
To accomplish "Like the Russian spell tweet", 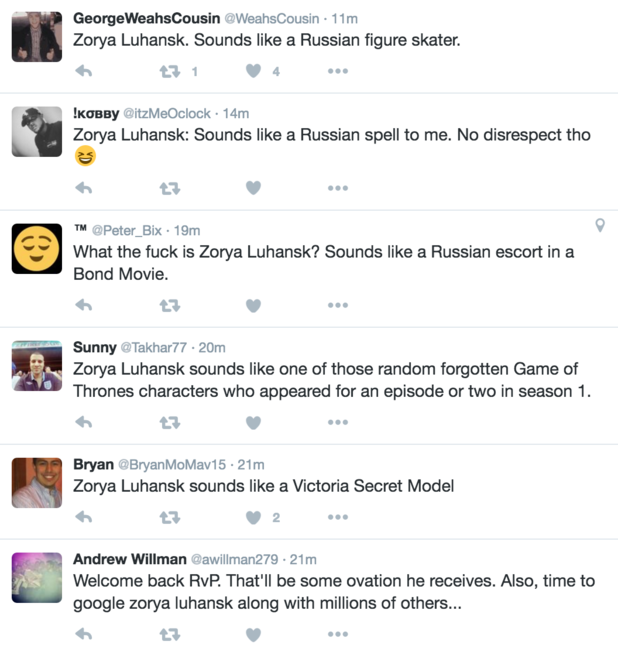I will click(253, 188).
